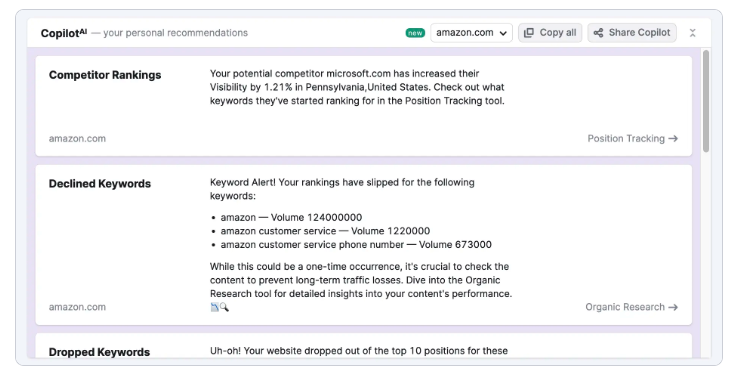The image size is (730, 391).
Task: Click the amazon customer service phone number keyword
Action: pos(312,245)
